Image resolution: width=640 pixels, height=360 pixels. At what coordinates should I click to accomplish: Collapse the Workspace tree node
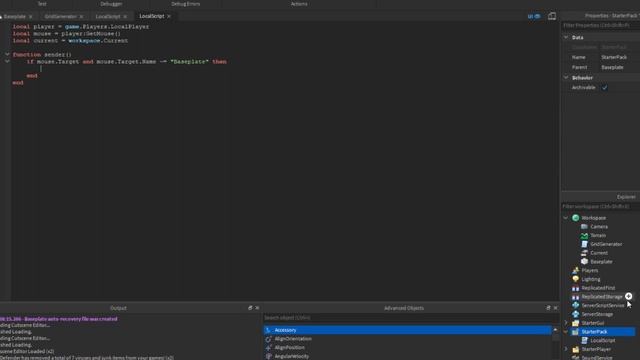[566, 218]
